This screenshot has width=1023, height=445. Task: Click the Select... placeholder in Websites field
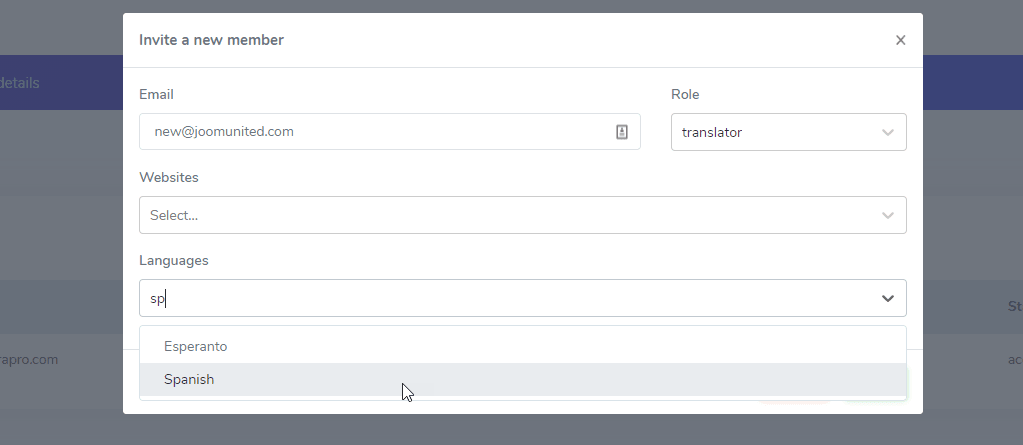[174, 215]
